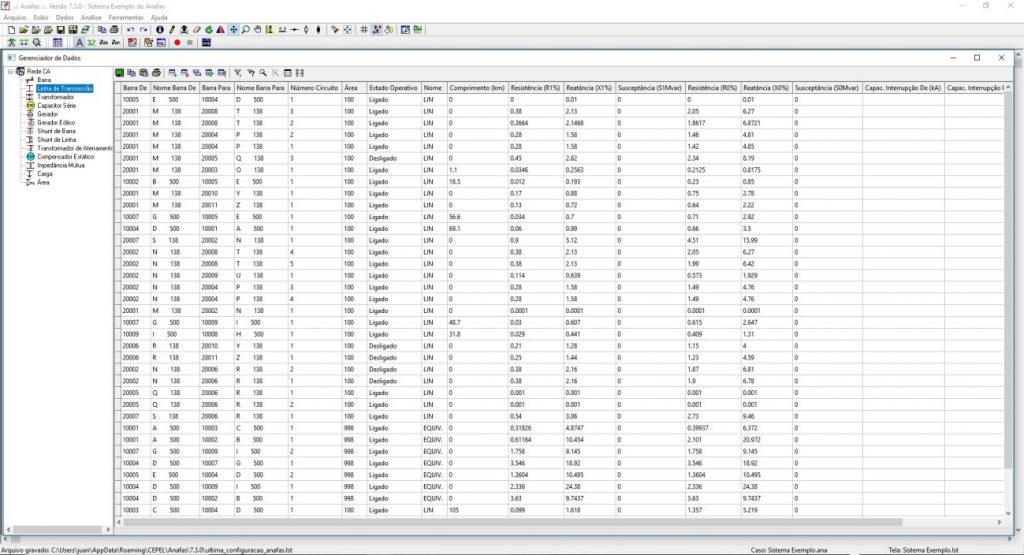Toggle the four-arrow move tool
The height and width of the screenshot is (555, 1024).
click(233, 30)
